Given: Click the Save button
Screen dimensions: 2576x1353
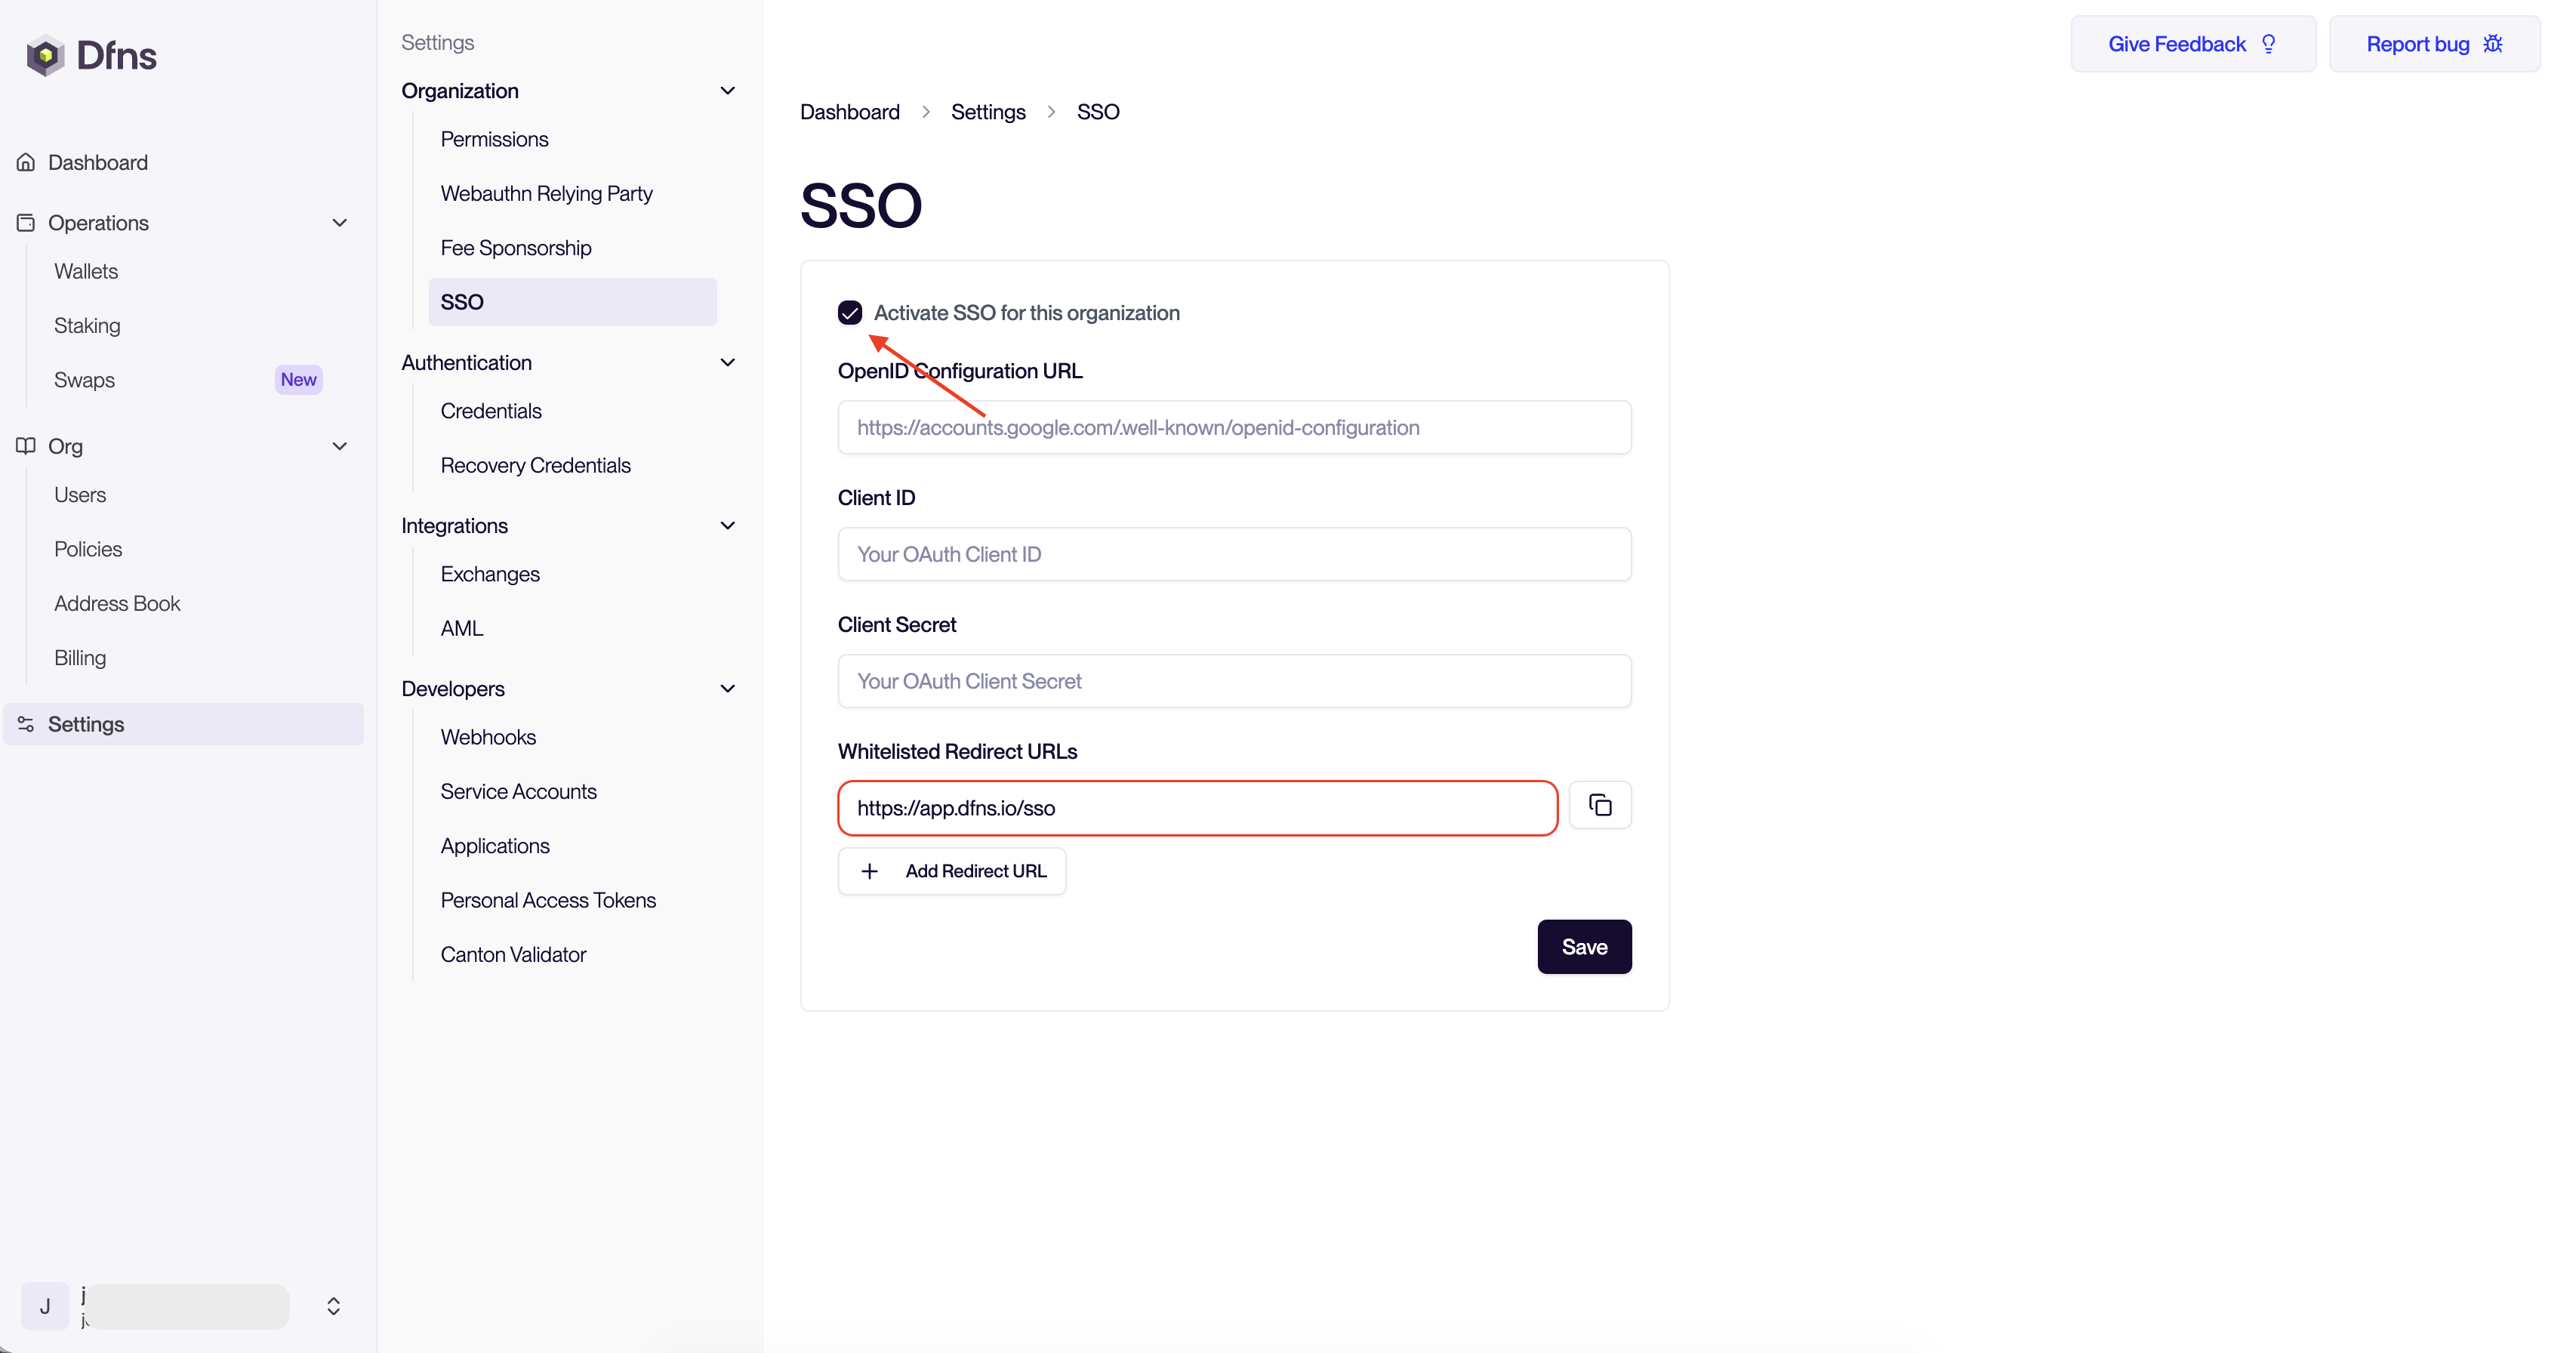Looking at the screenshot, I should pyautogui.click(x=1584, y=946).
